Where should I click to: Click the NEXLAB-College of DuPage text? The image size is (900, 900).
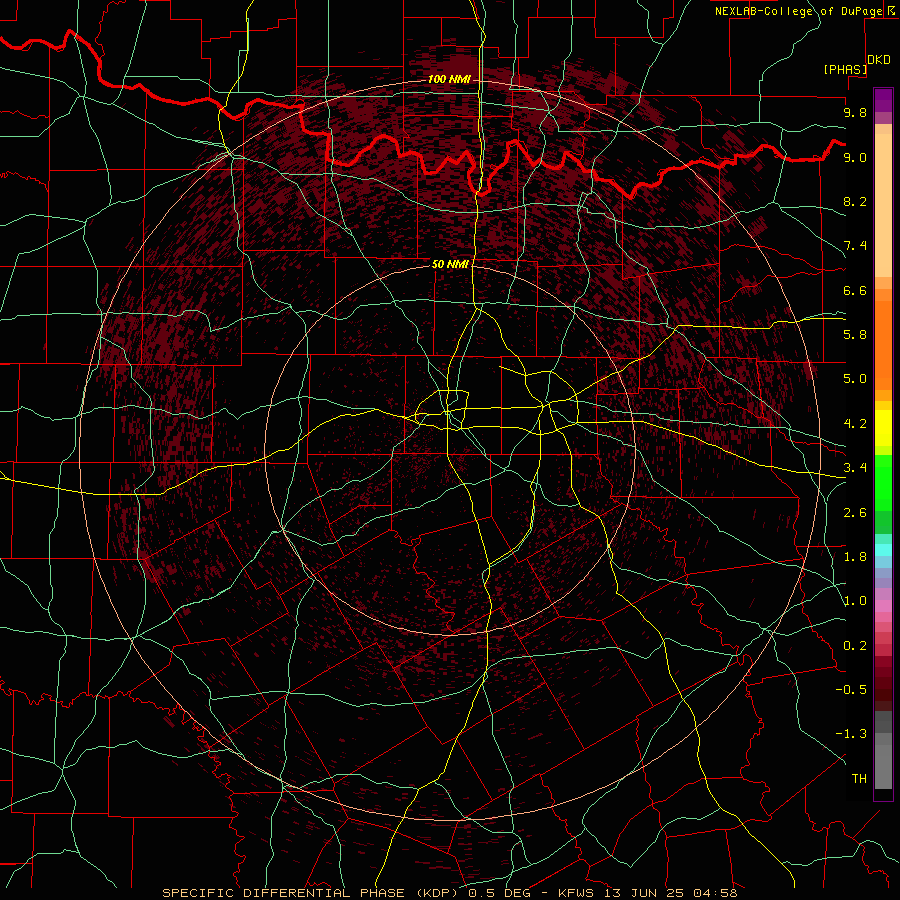pyautogui.click(x=798, y=11)
